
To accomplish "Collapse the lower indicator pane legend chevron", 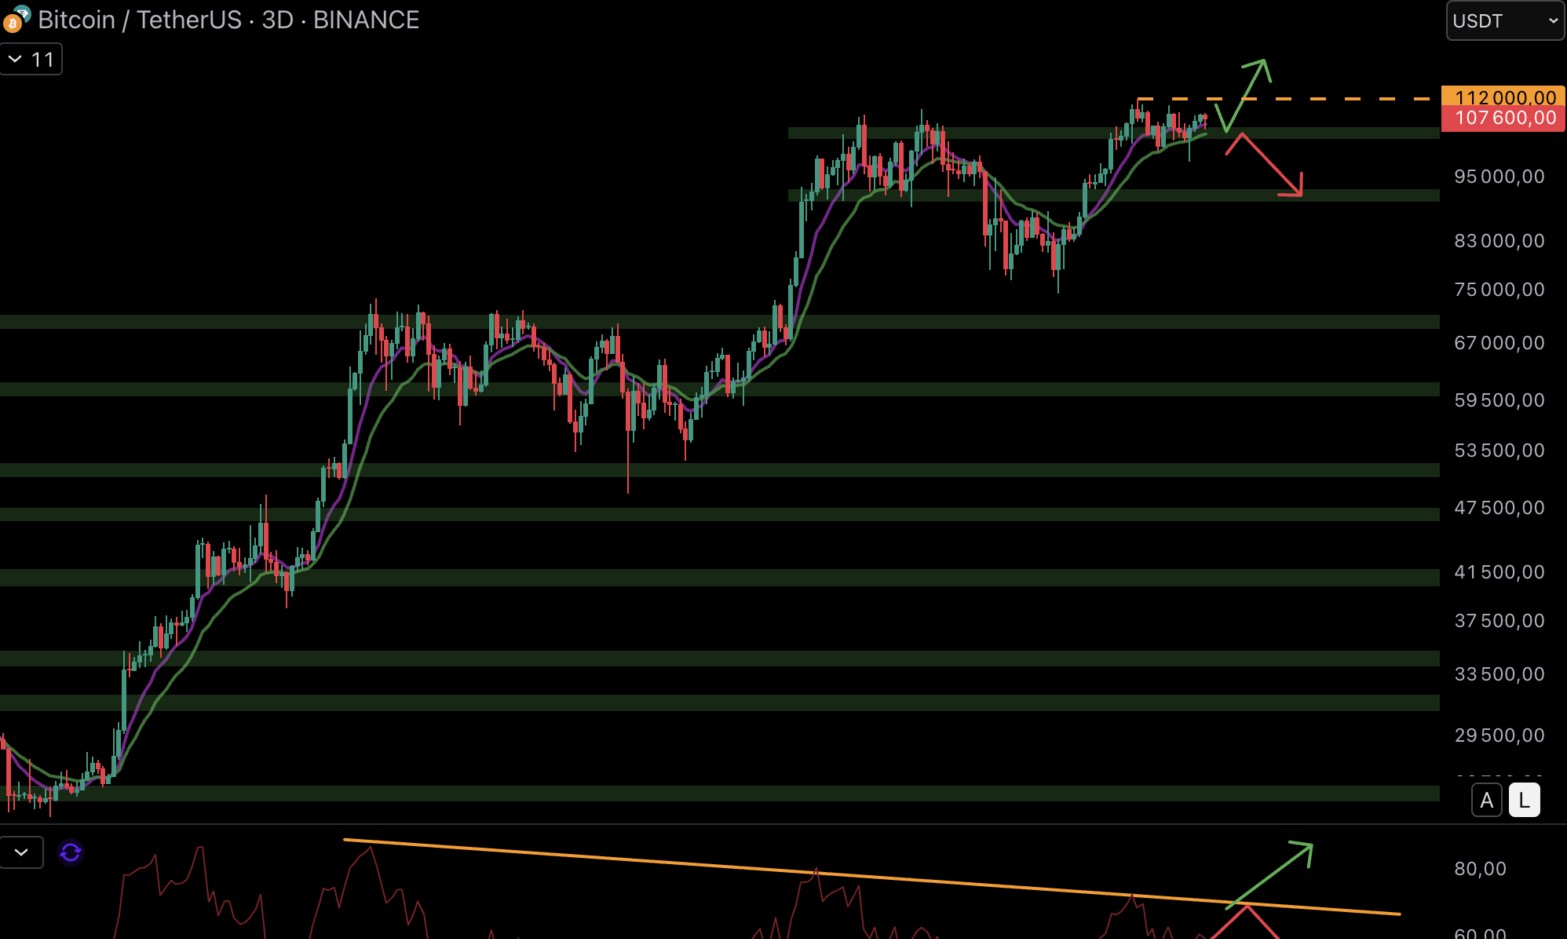I will pos(21,852).
